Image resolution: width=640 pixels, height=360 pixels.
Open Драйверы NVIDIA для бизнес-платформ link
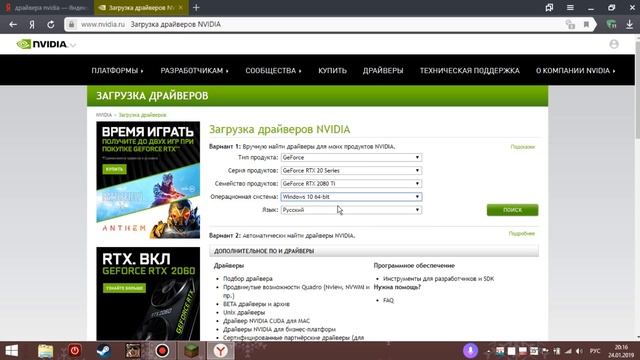tap(279, 329)
